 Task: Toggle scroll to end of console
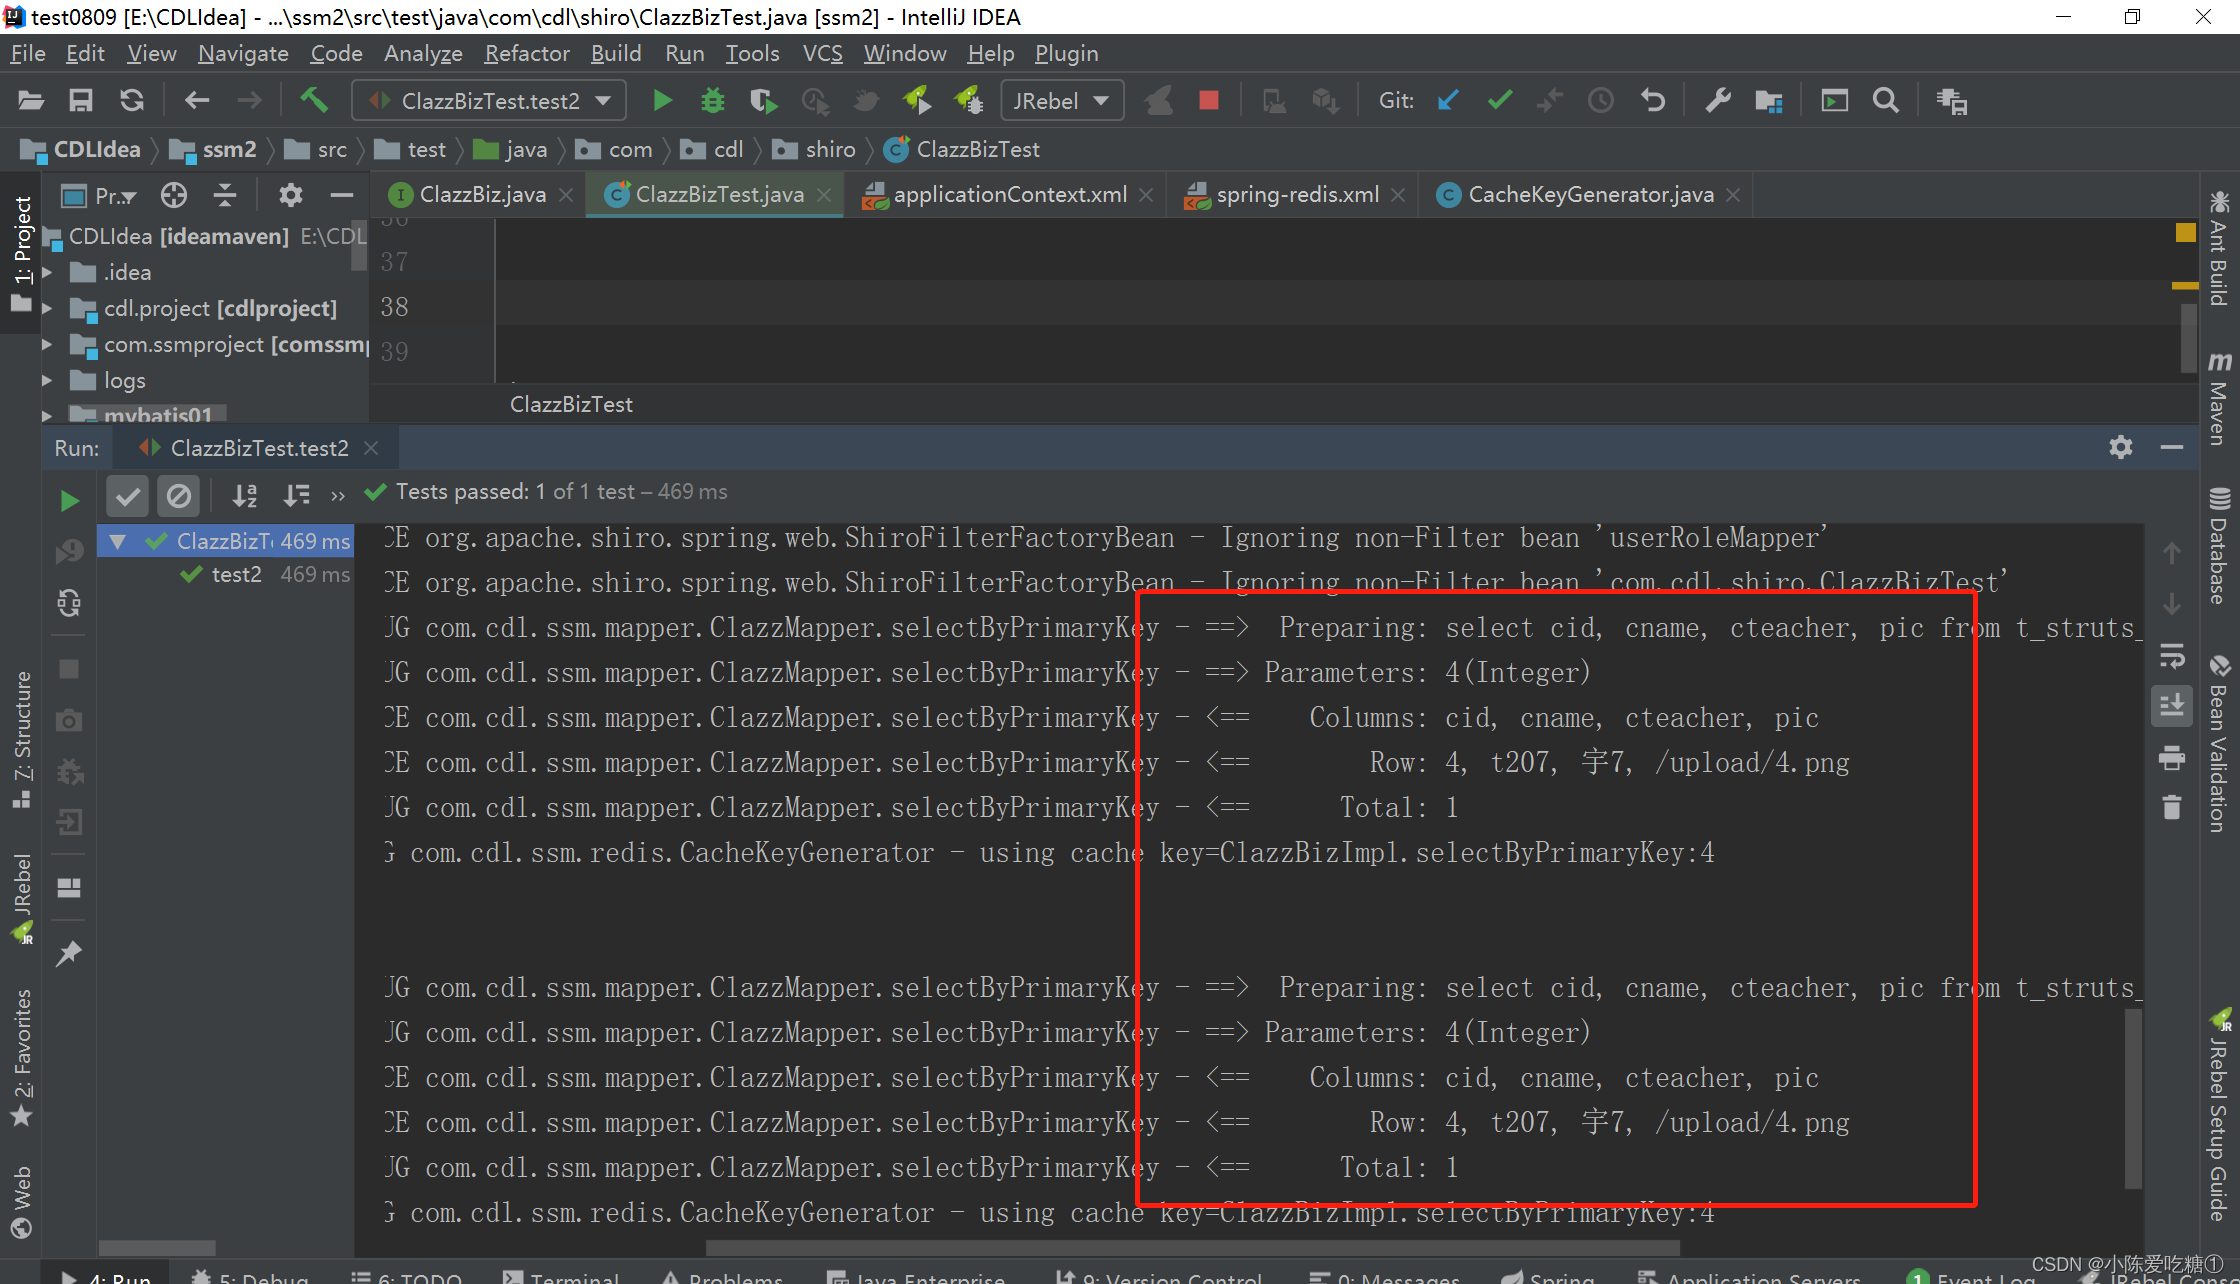click(x=2171, y=706)
